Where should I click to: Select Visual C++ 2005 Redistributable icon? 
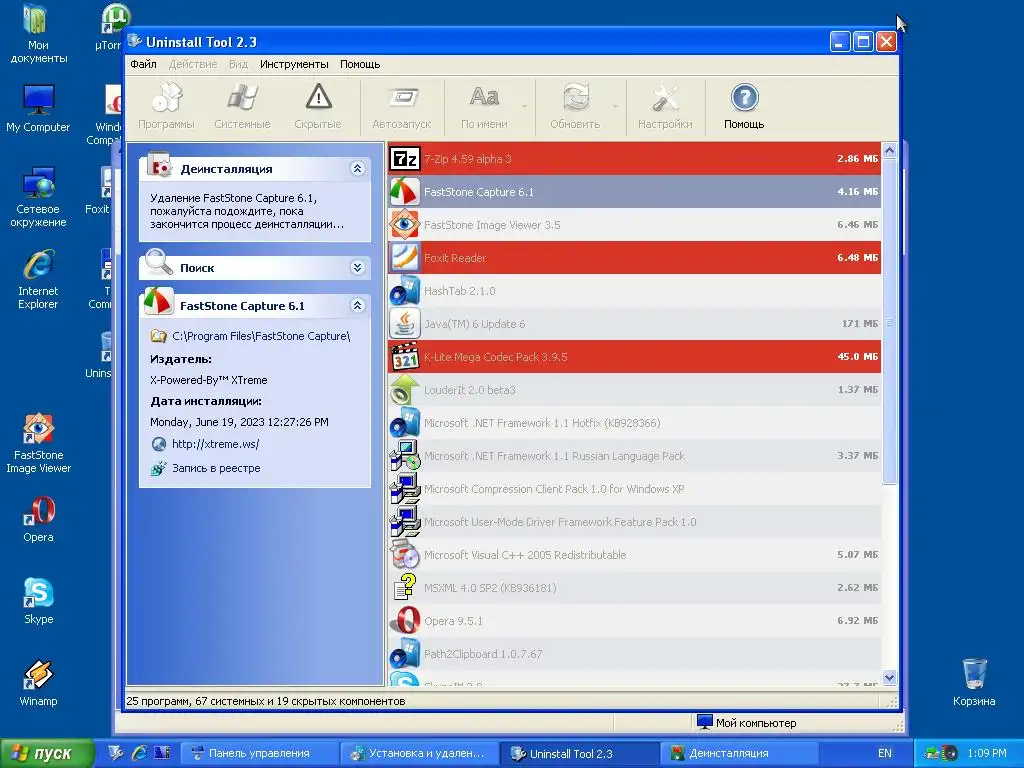coord(405,554)
